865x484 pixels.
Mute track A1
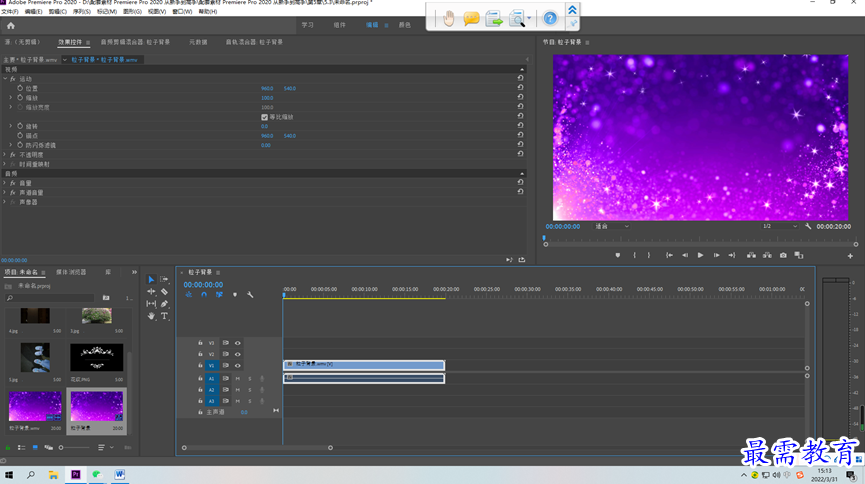tap(238, 379)
